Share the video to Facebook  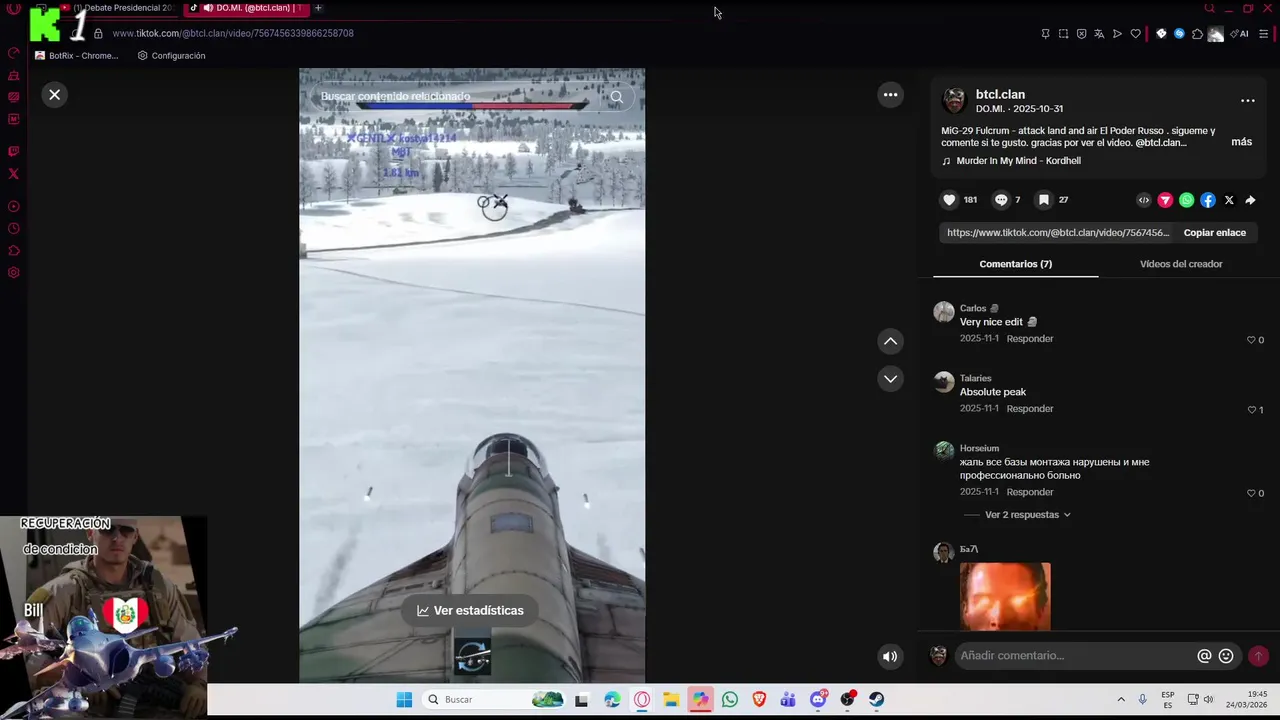click(x=1208, y=200)
